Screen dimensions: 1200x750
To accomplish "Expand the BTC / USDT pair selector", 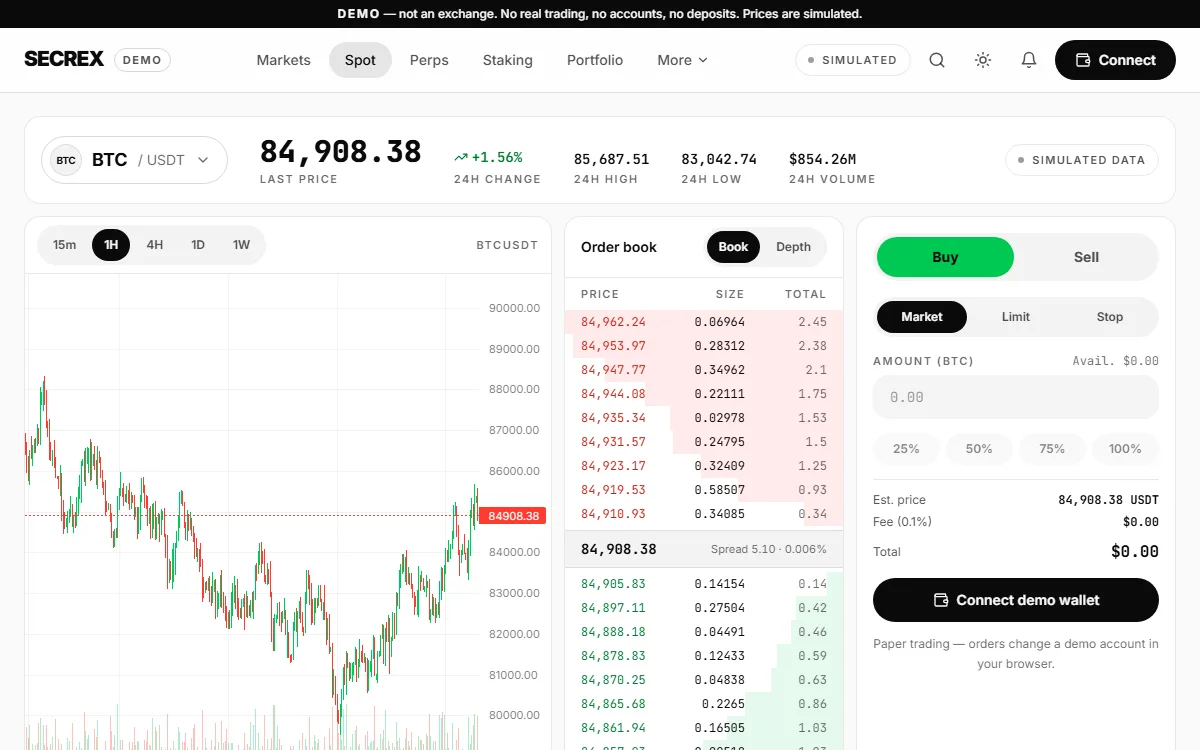I will coord(134,160).
